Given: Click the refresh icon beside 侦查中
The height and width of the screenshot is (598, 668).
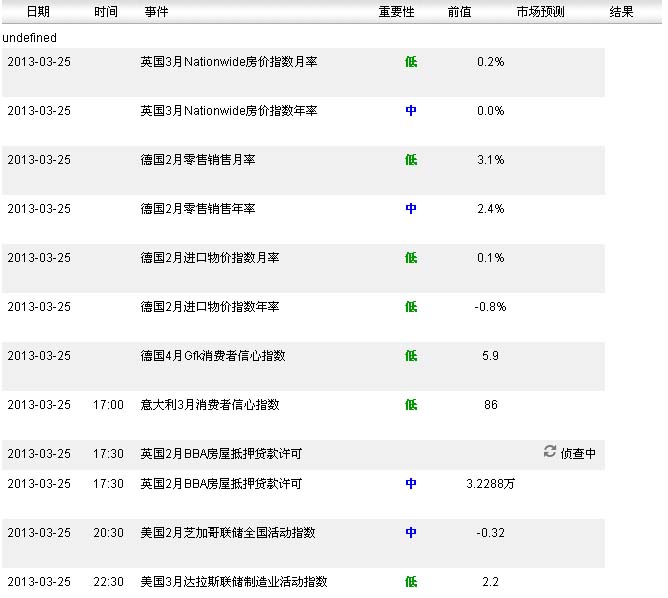Looking at the screenshot, I should tap(550, 451).
